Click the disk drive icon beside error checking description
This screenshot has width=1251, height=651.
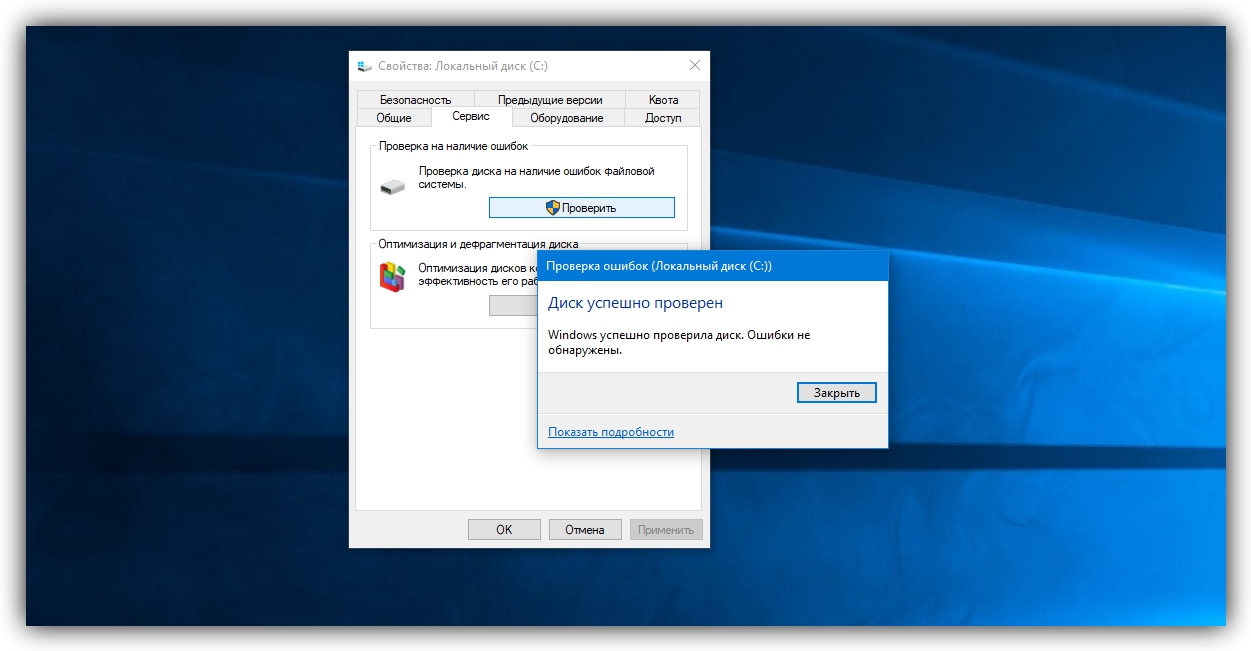click(391, 185)
